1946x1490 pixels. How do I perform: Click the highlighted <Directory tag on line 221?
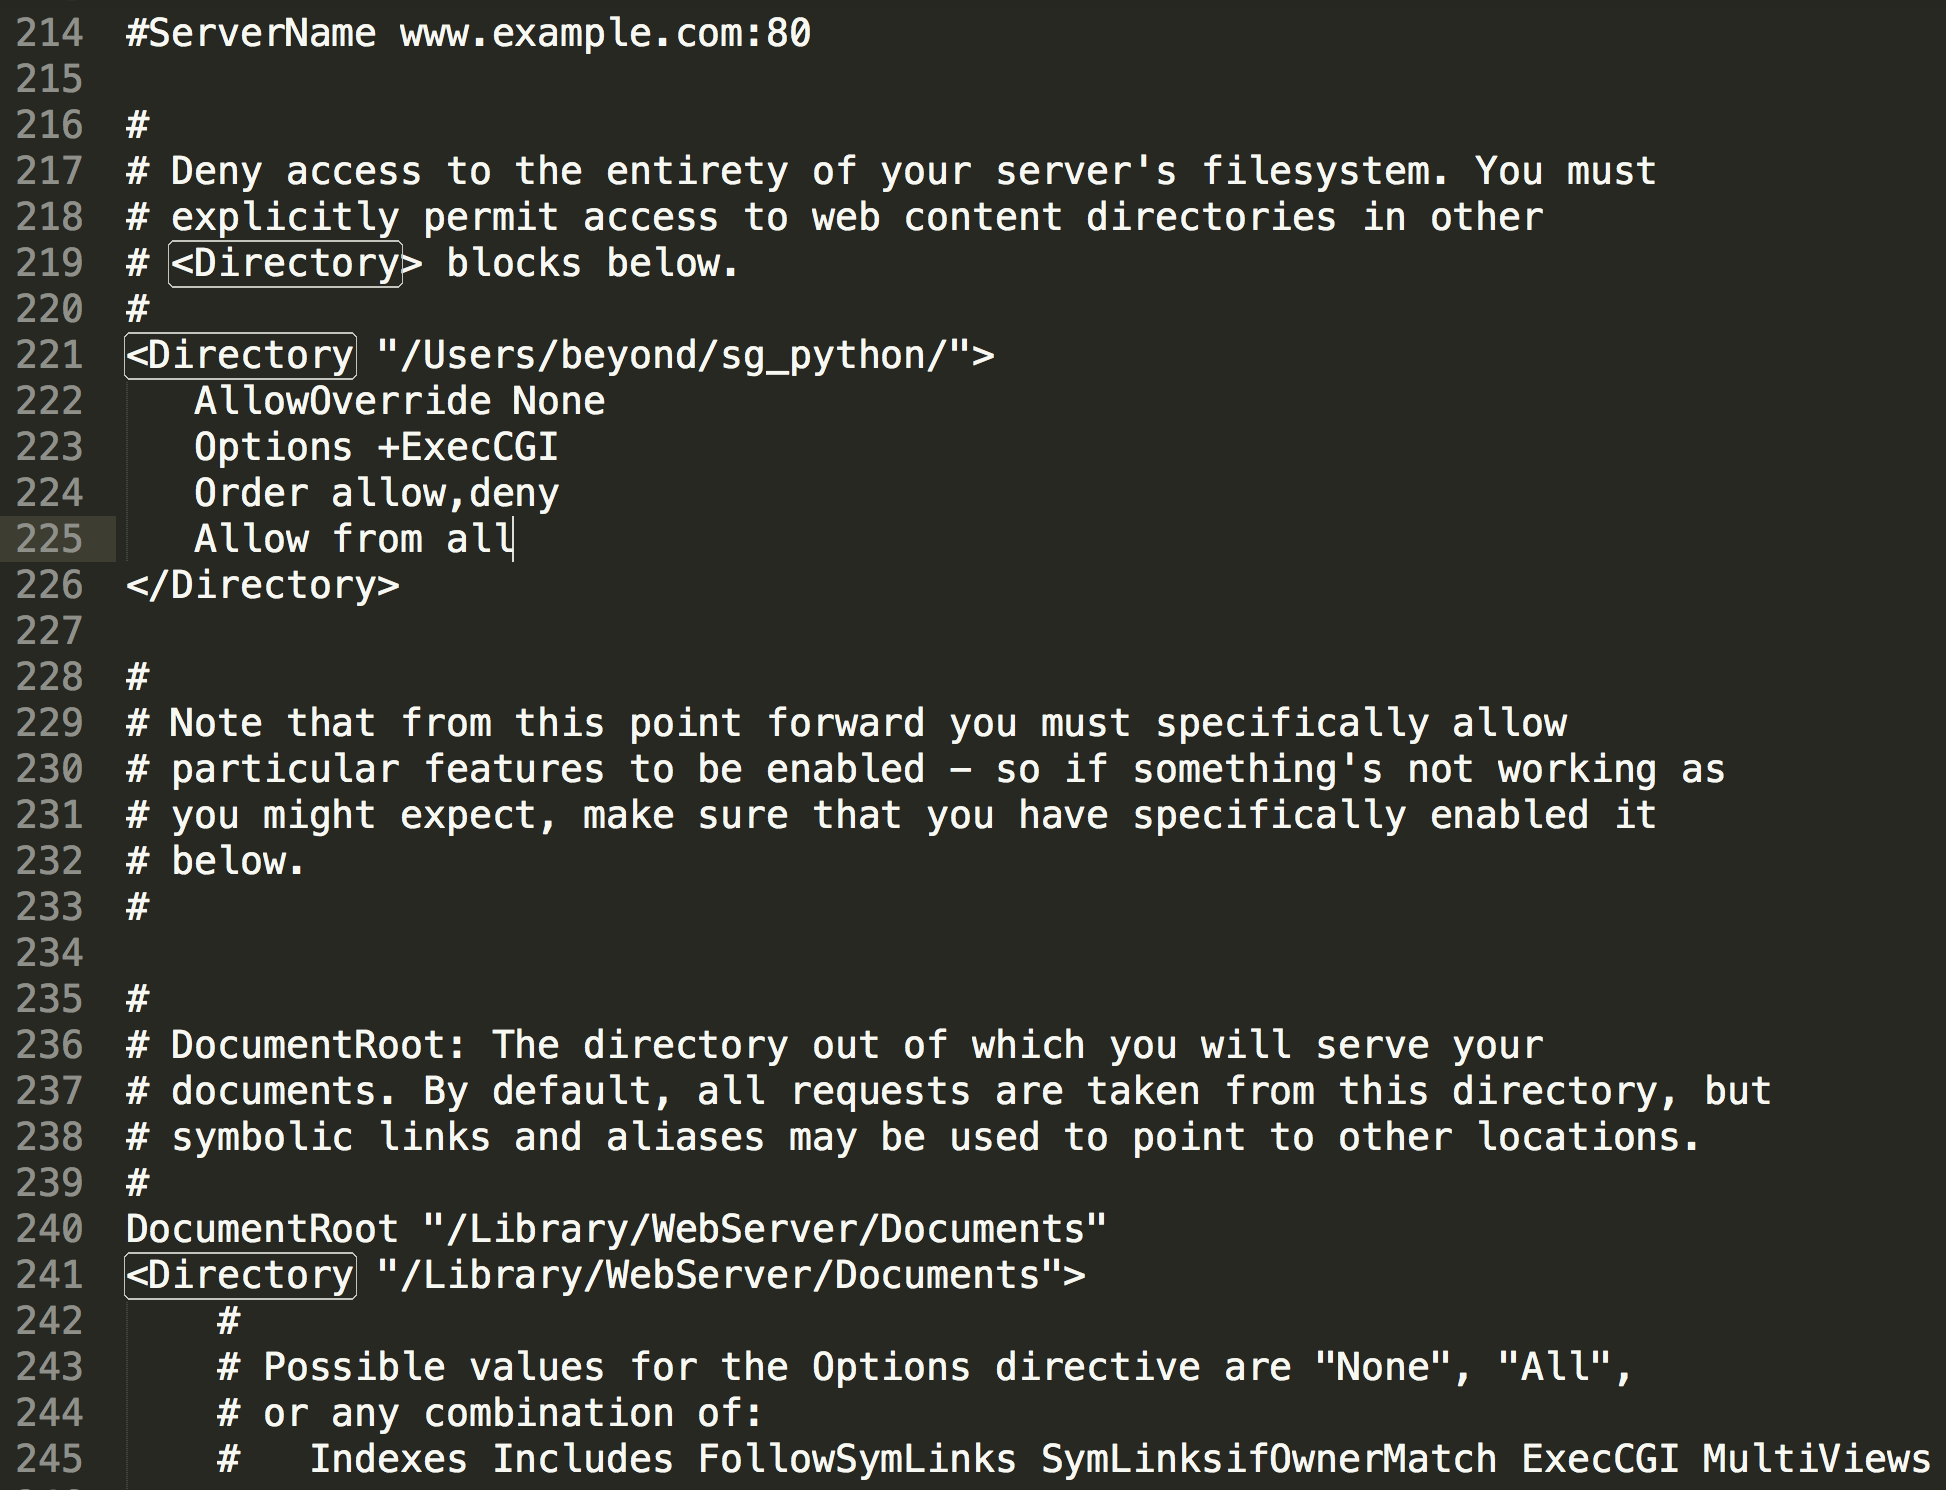pos(240,355)
